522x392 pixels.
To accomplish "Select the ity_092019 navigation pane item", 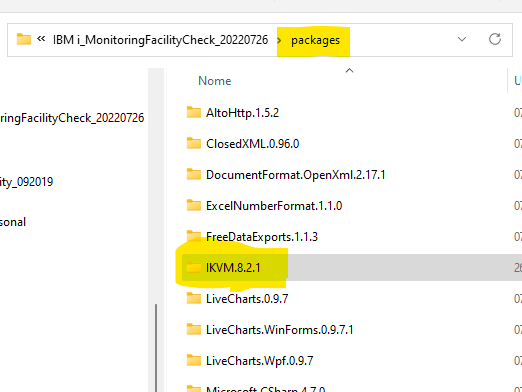I will (x=26, y=182).
